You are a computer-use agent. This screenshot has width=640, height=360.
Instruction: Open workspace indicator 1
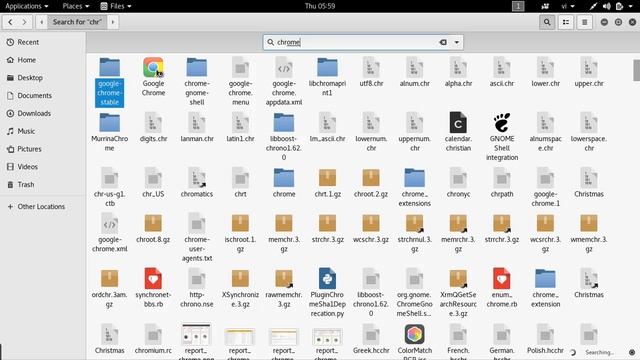point(518,6)
